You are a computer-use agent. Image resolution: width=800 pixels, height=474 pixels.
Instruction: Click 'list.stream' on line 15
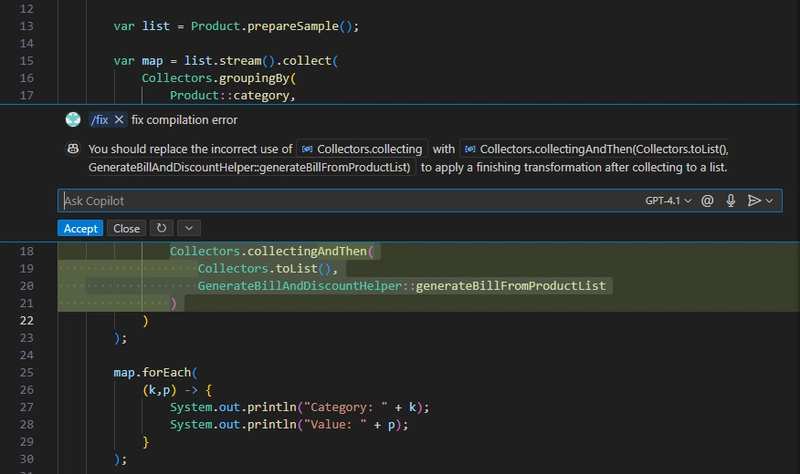click(223, 61)
